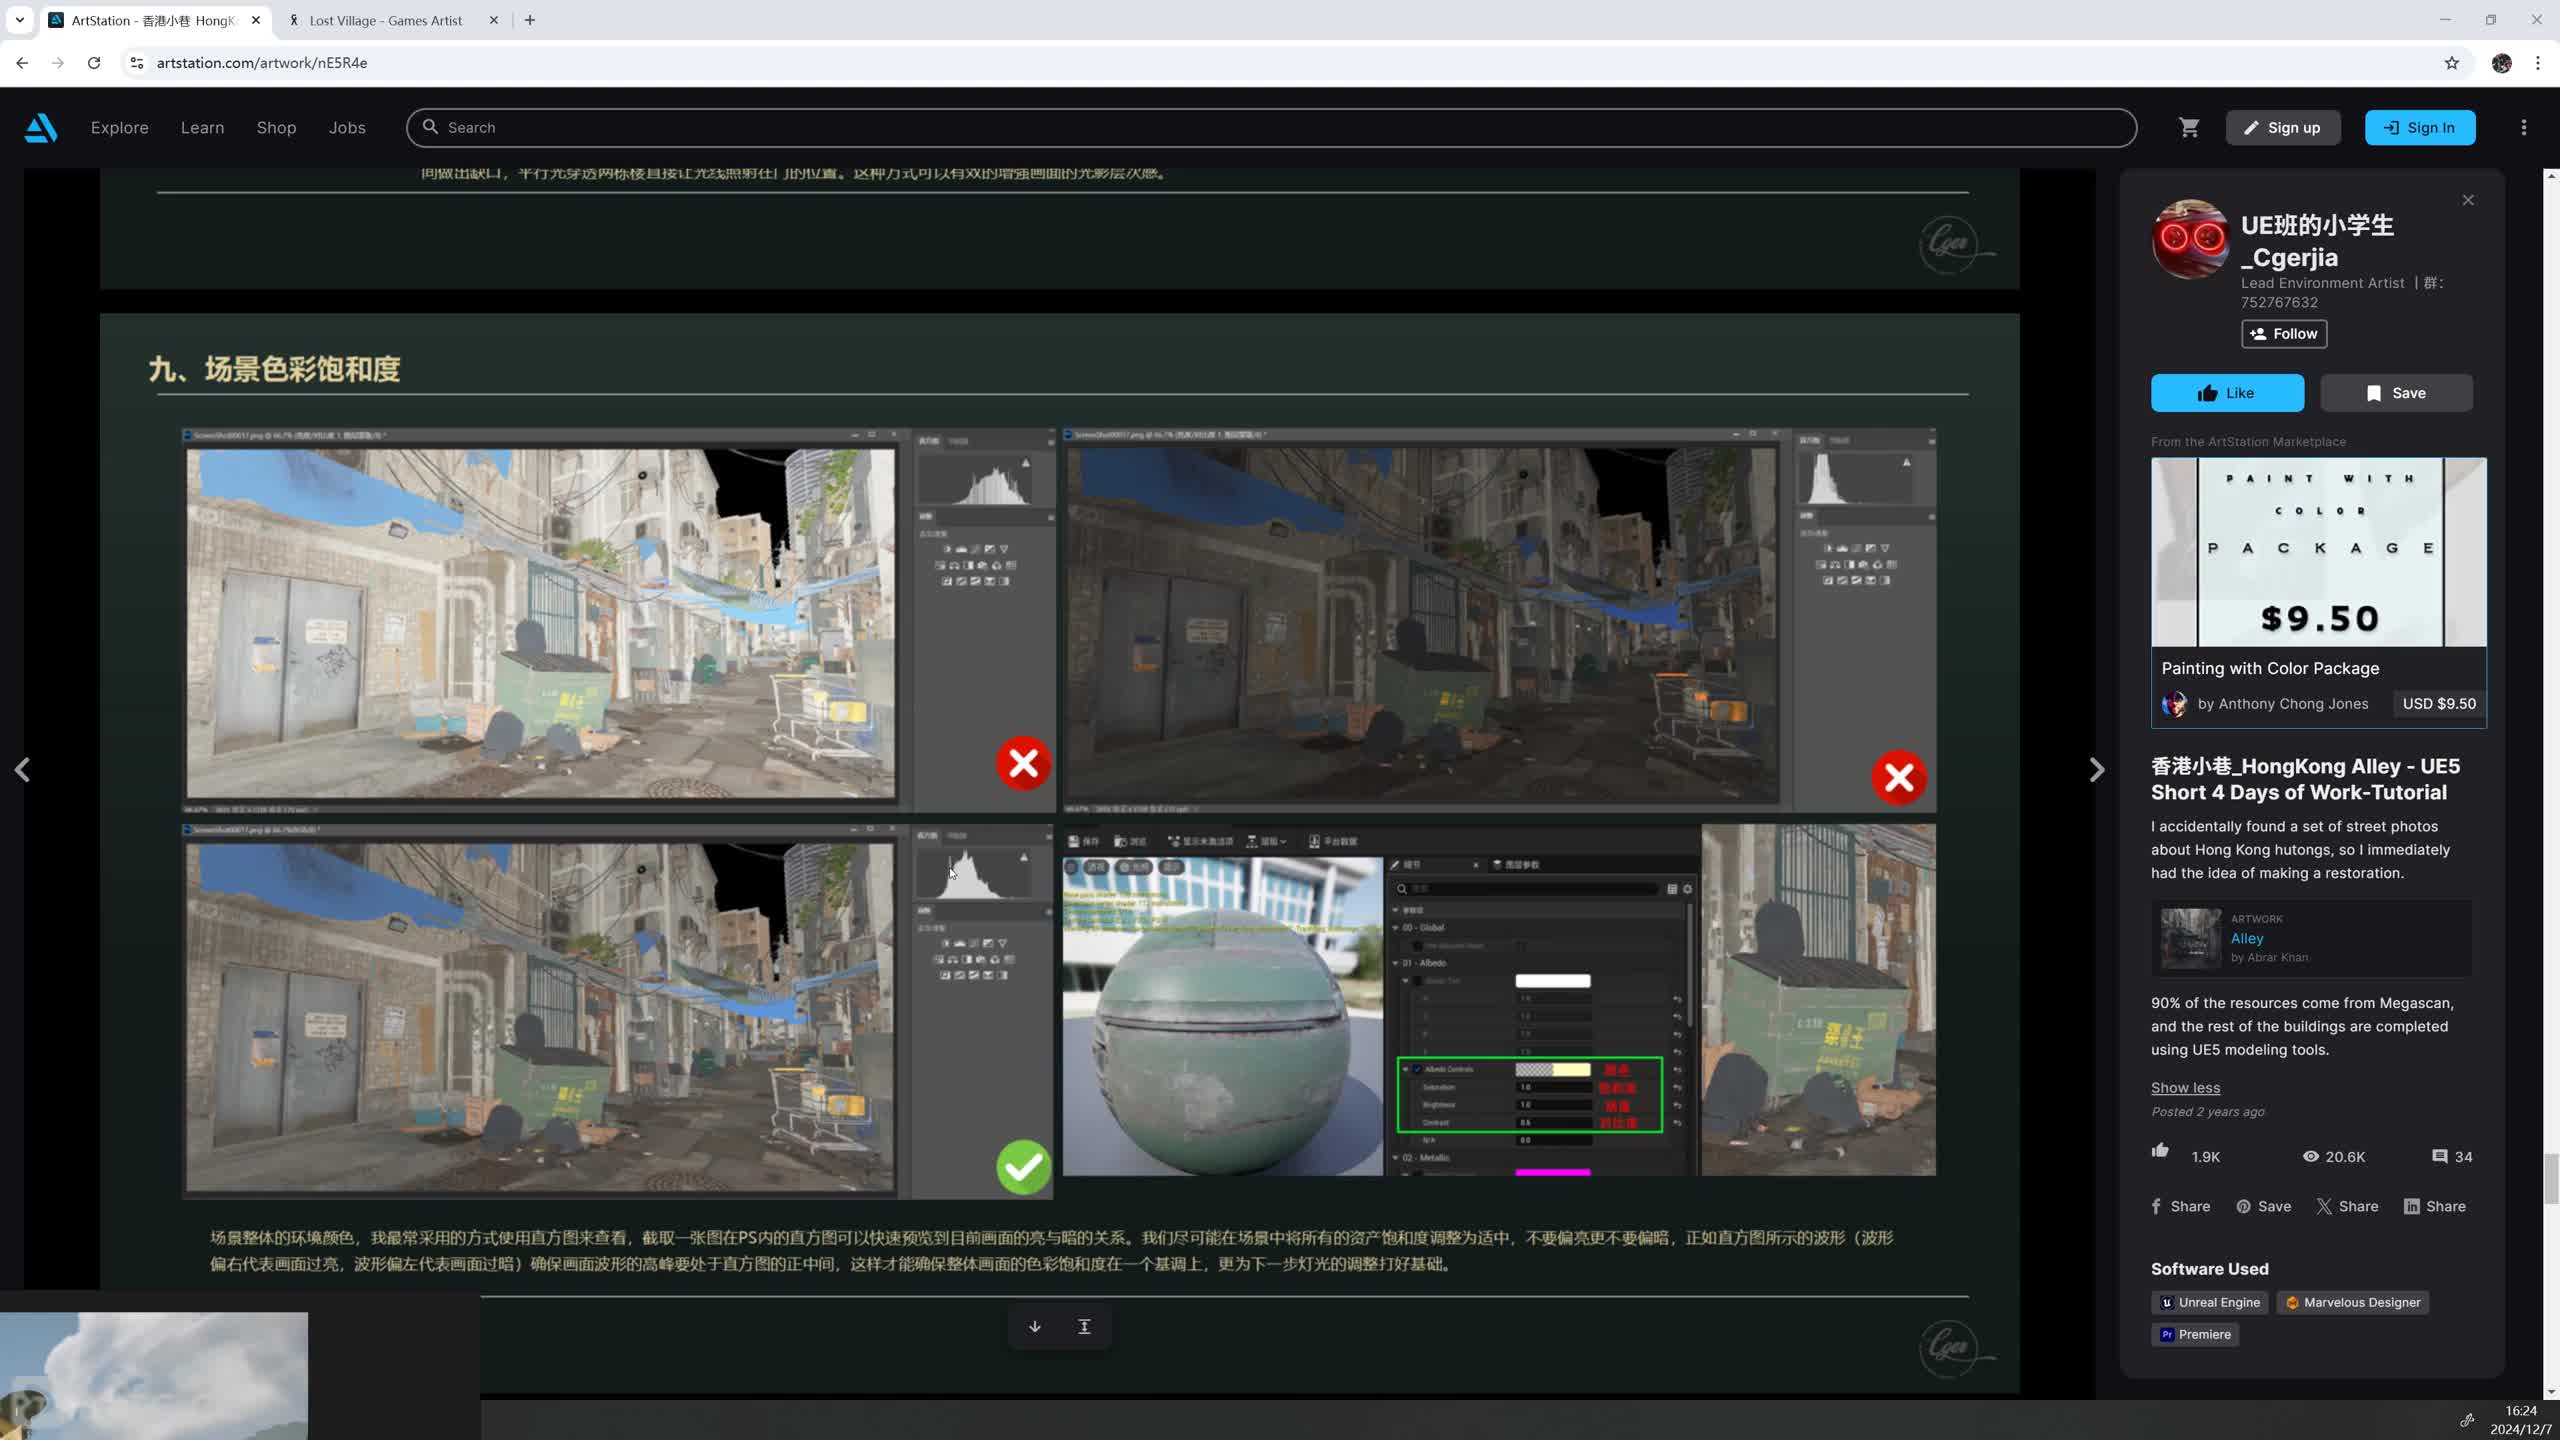Select the Premiere software tag

click(2195, 1334)
